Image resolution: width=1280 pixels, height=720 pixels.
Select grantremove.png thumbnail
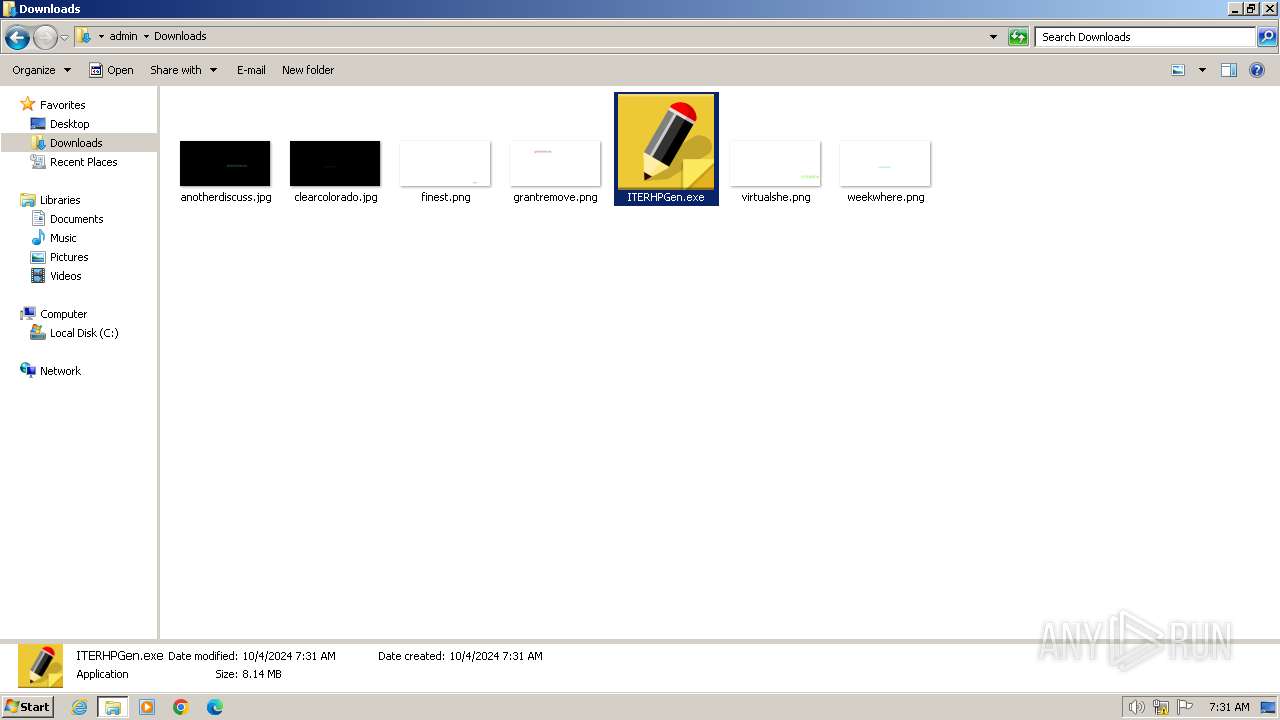555,163
